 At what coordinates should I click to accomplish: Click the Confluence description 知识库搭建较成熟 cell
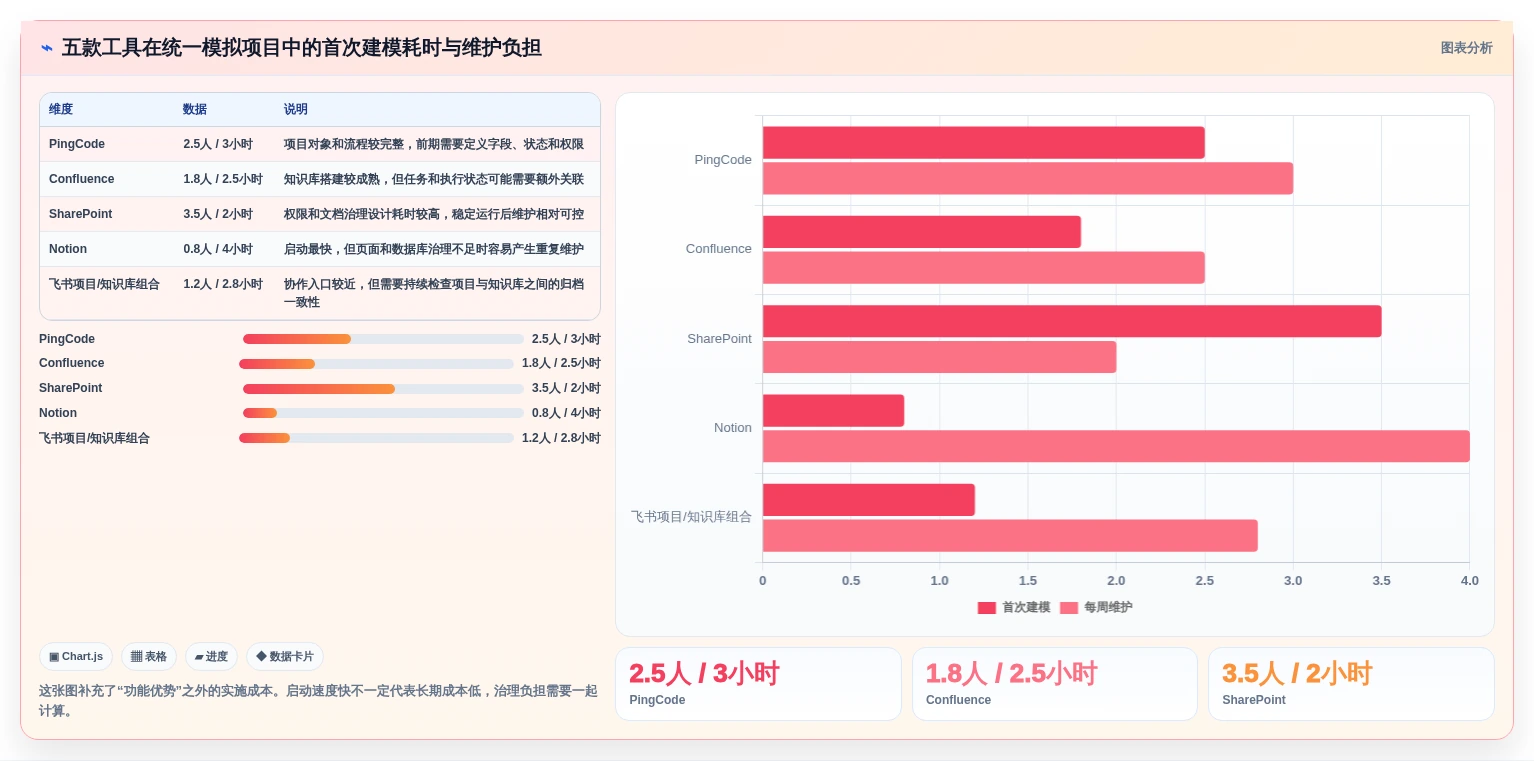click(x=434, y=179)
